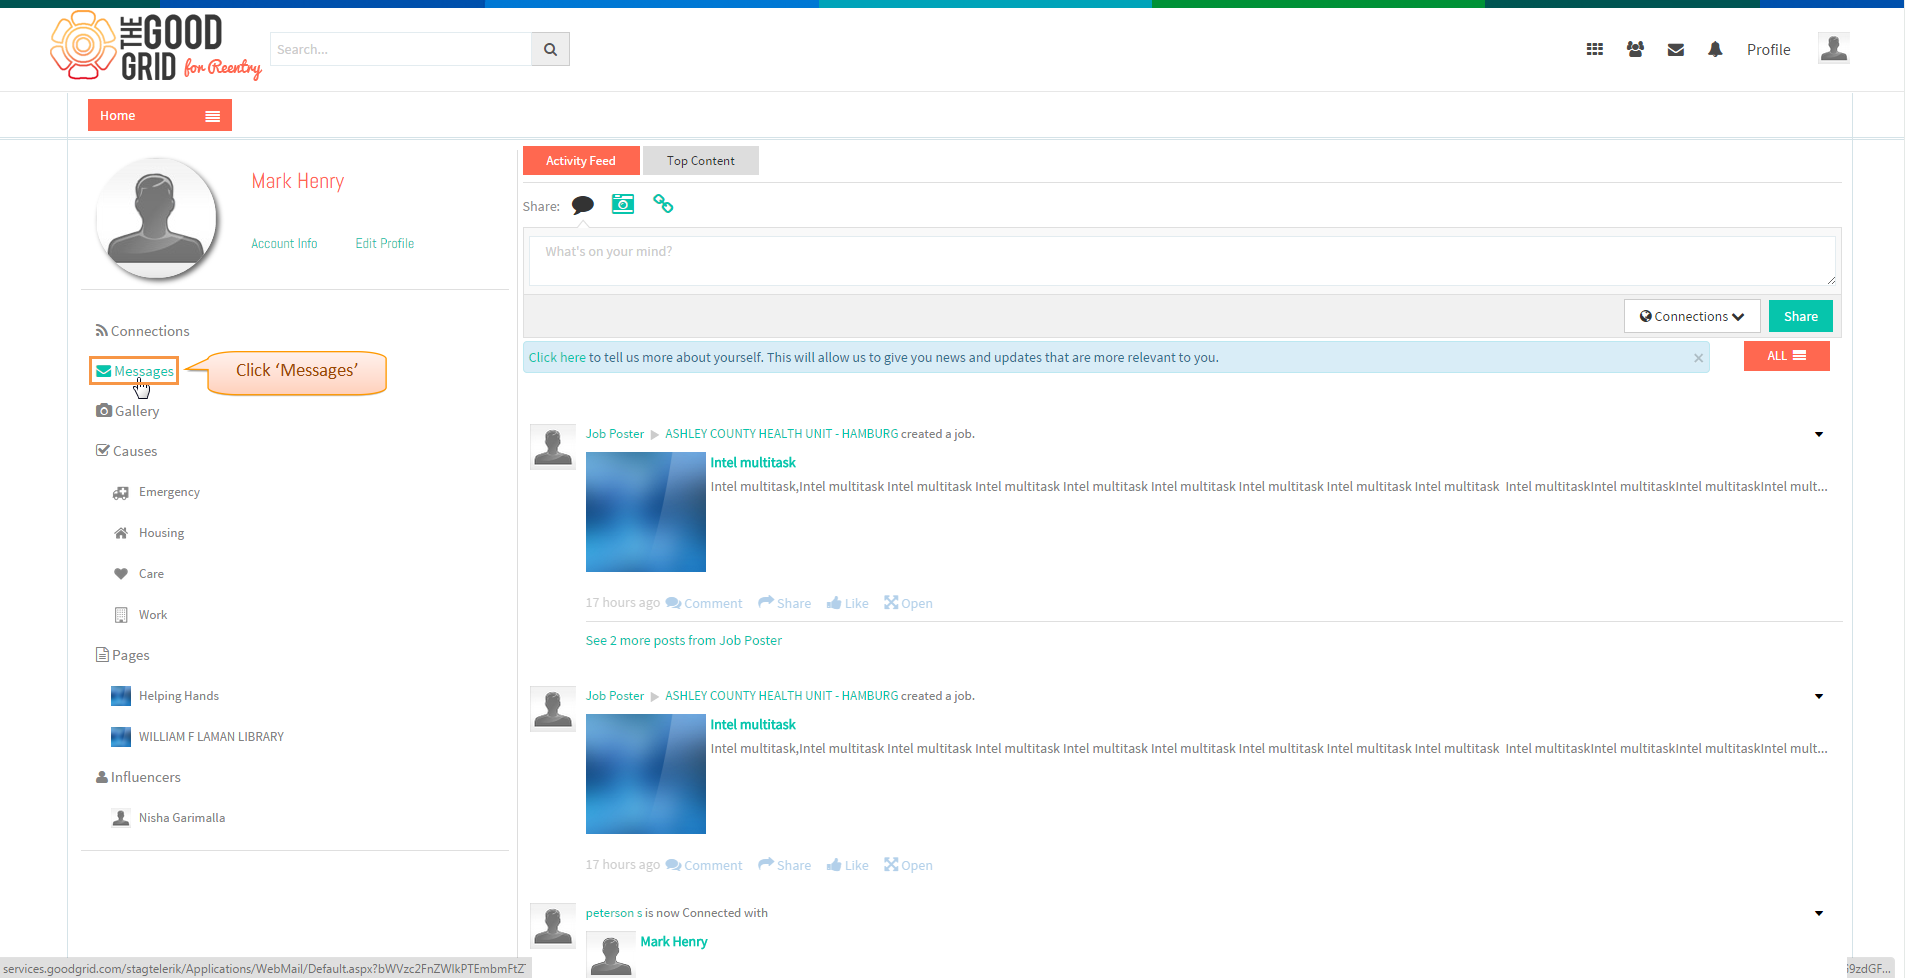Expand options arrow on first job post

point(1819,434)
